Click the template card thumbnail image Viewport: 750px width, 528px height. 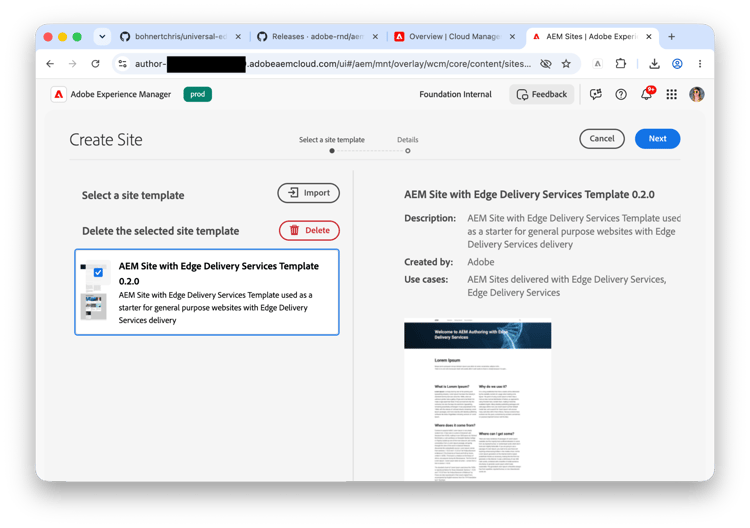pyautogui.click(x=93, y=291)
